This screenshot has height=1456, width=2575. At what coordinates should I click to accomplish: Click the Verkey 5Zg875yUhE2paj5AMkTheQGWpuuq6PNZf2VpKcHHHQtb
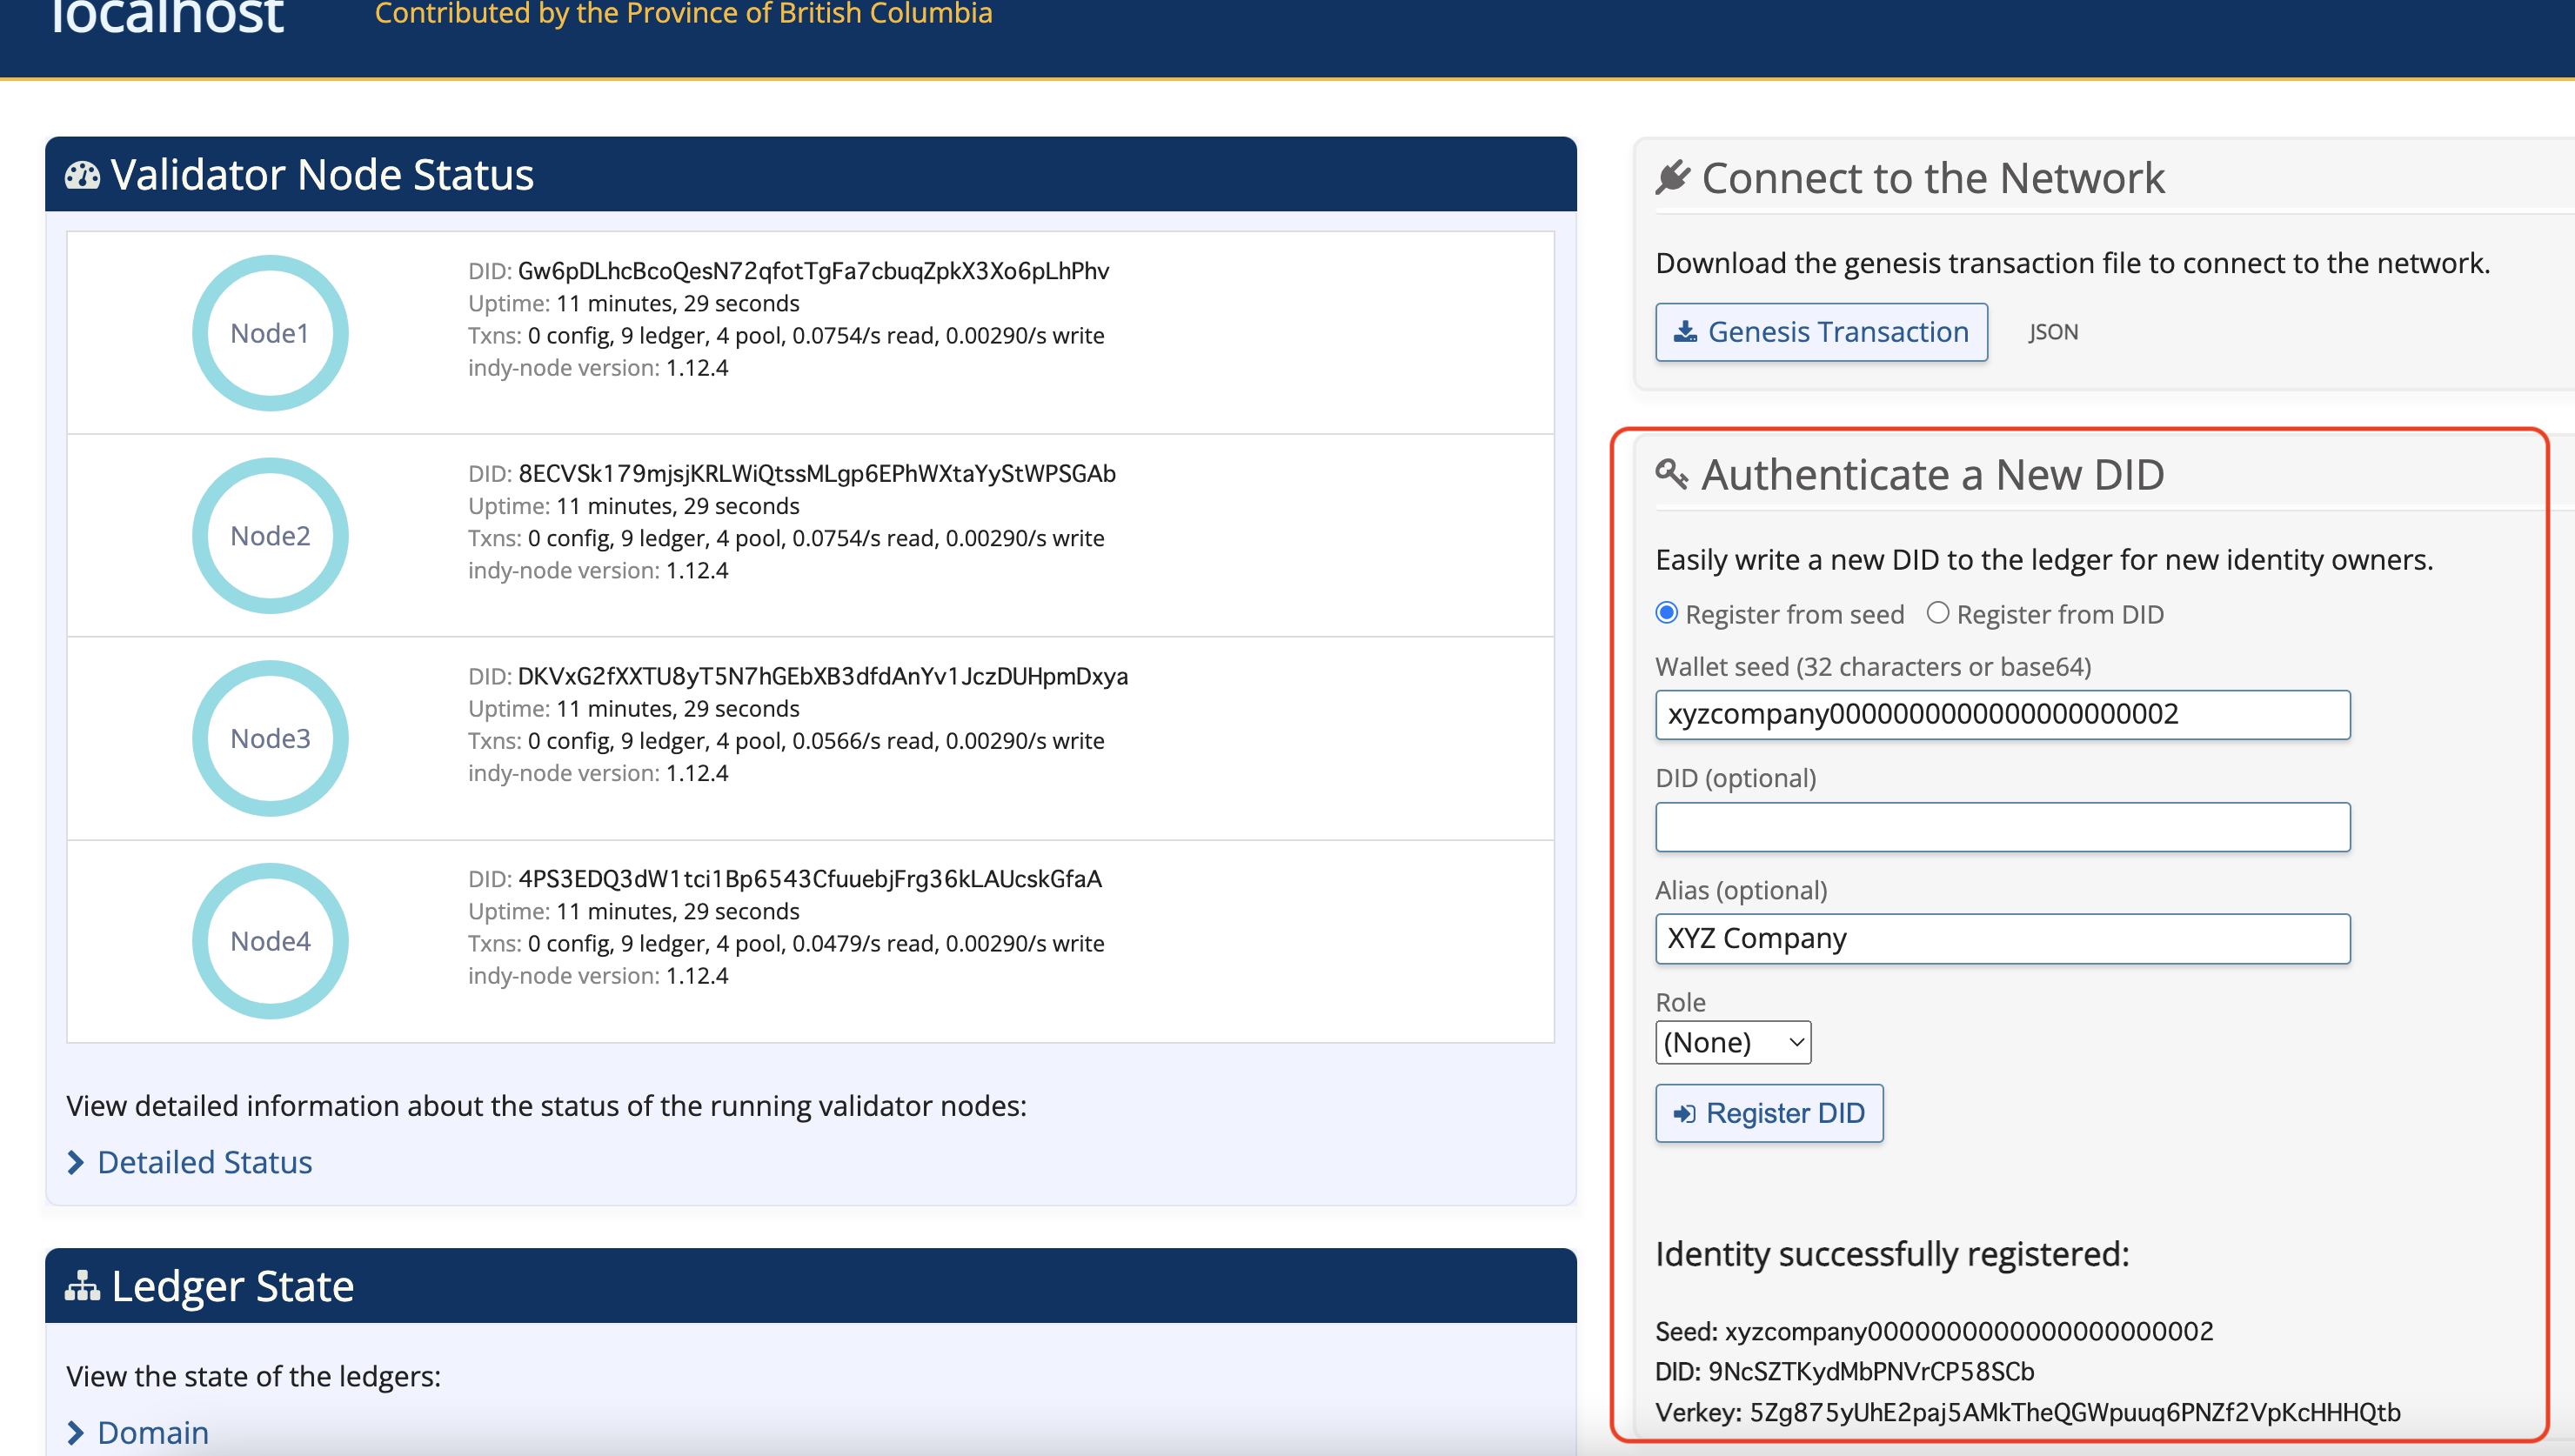coord(2075,1412)
